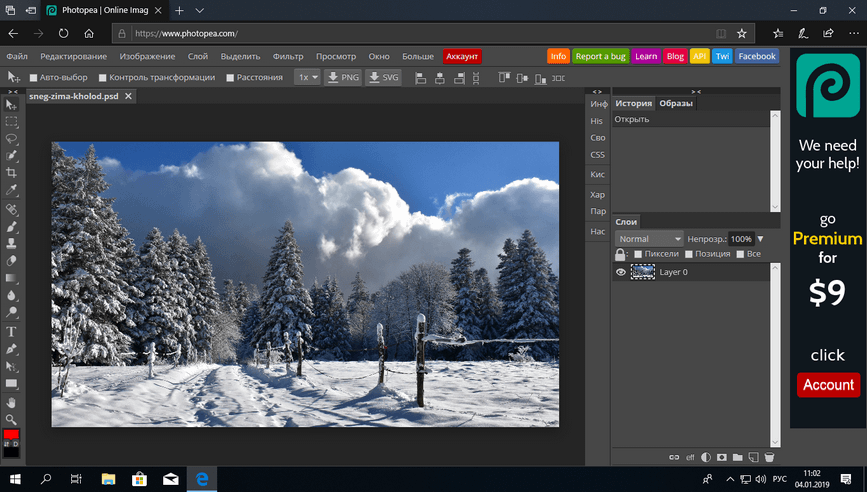Viewport: 867px width, 492px height.
Task: Open the opacity slider arrow
Action: click(x=760, y=239)
